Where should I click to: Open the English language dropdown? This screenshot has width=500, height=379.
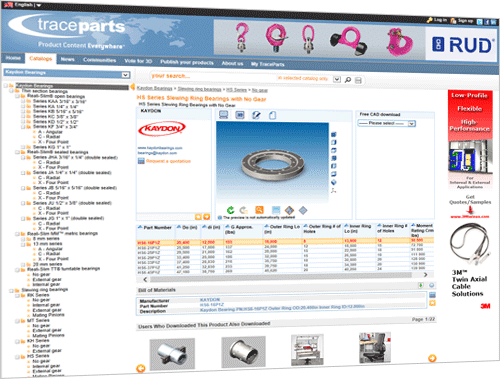click(x=39, y=5)
